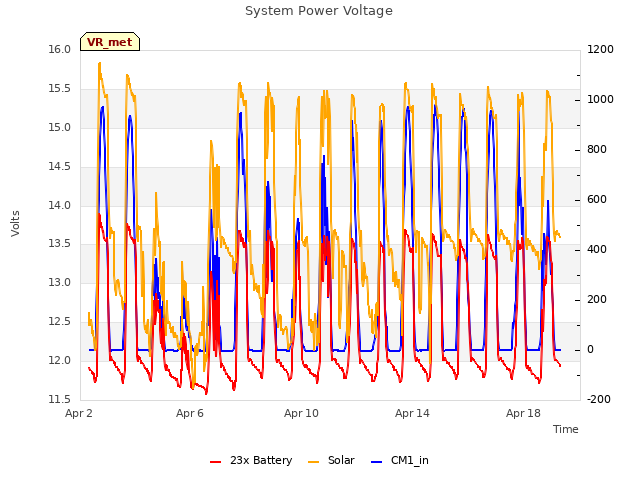Click the 800 right axis label
Viewport: 640px width, 480px height.
coord(597,149)
